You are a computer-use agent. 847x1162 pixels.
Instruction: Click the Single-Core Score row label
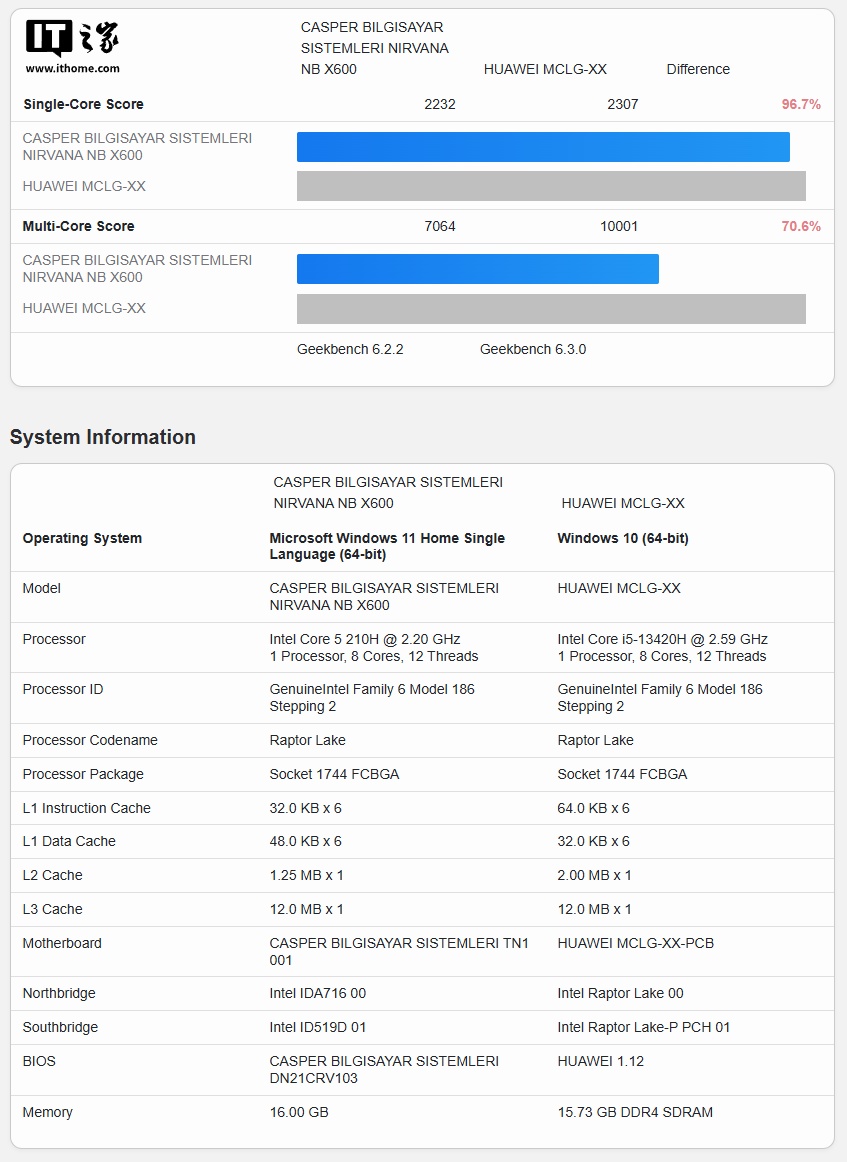83,104
